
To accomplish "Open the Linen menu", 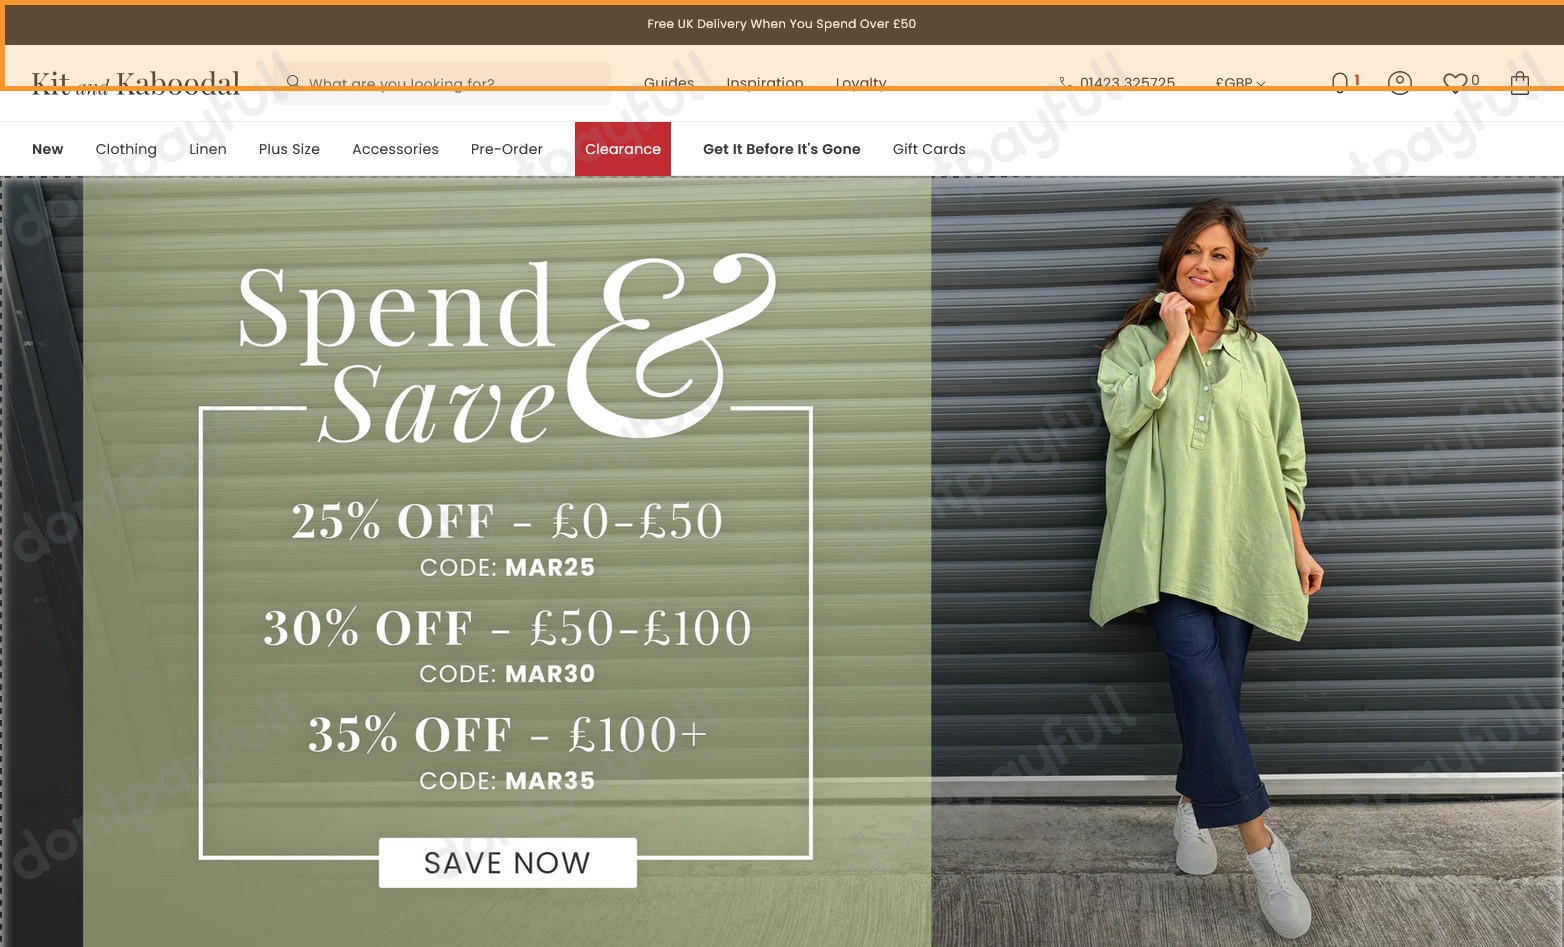I will pos(208,149).
